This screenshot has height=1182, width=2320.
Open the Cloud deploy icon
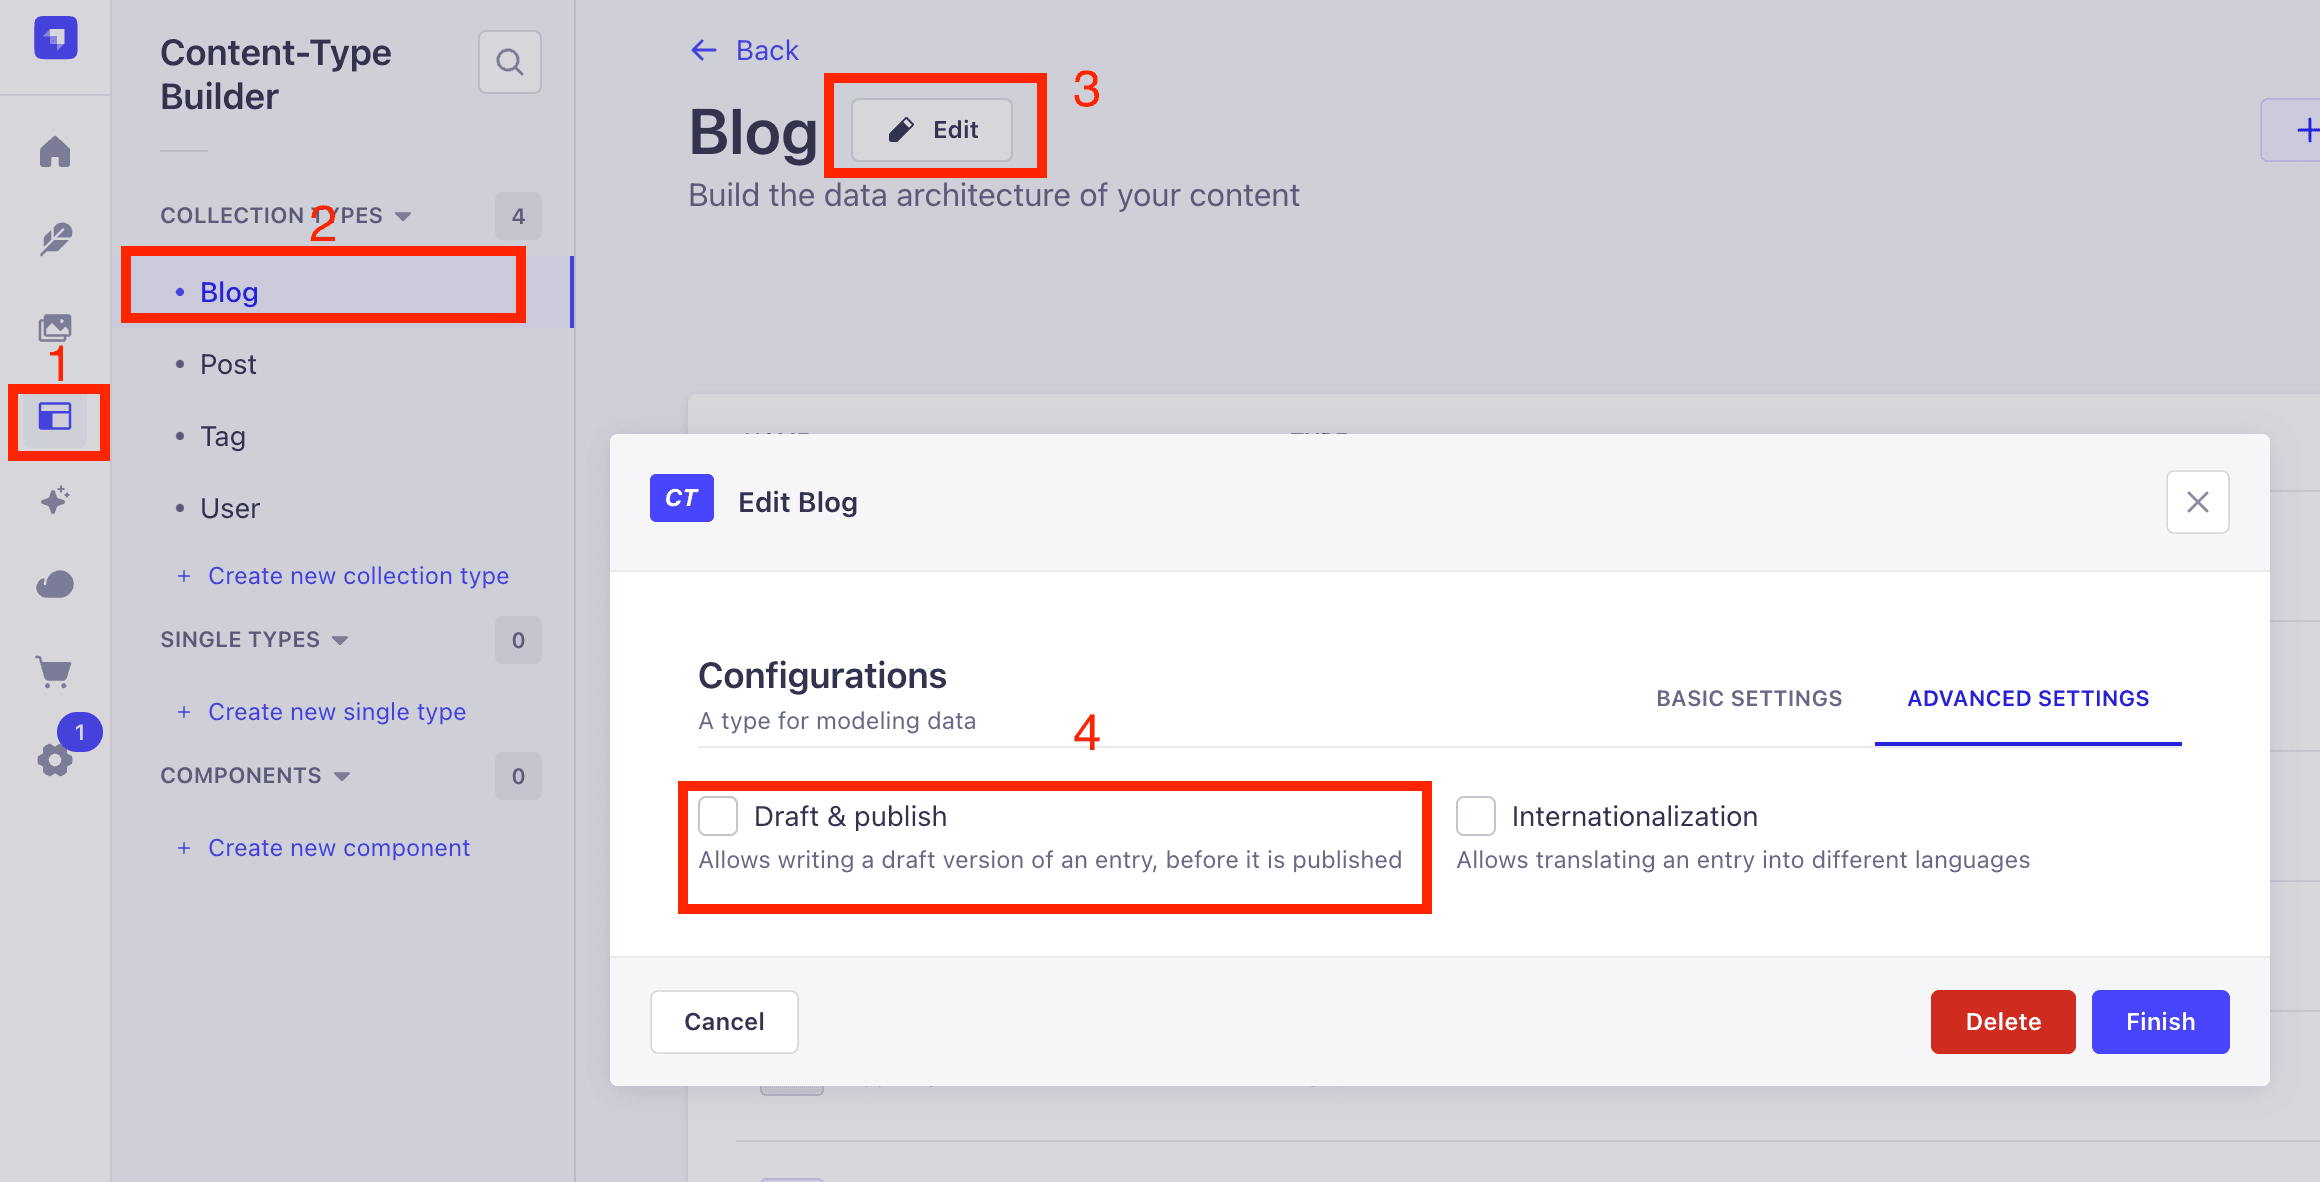(55, 584)
